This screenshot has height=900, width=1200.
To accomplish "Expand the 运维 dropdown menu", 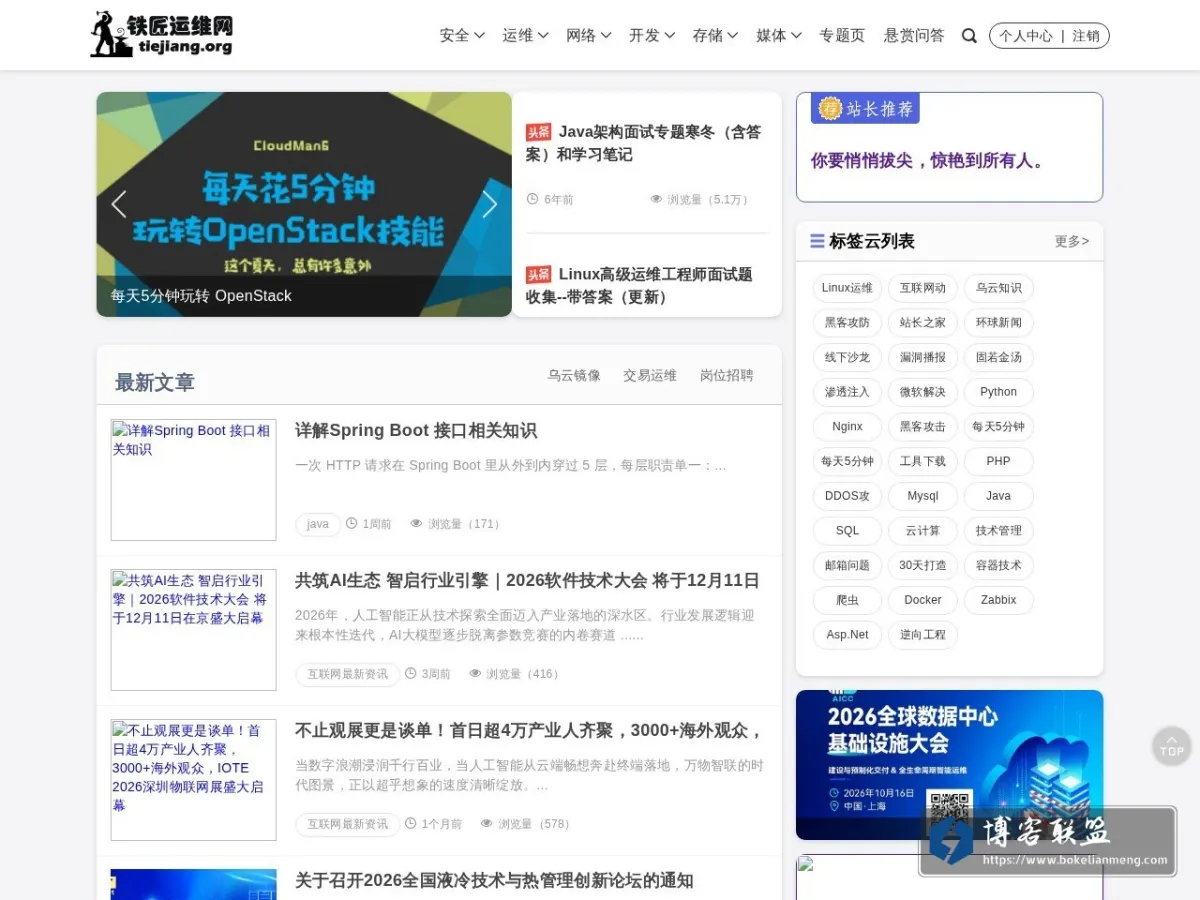I will click(525, 35).
